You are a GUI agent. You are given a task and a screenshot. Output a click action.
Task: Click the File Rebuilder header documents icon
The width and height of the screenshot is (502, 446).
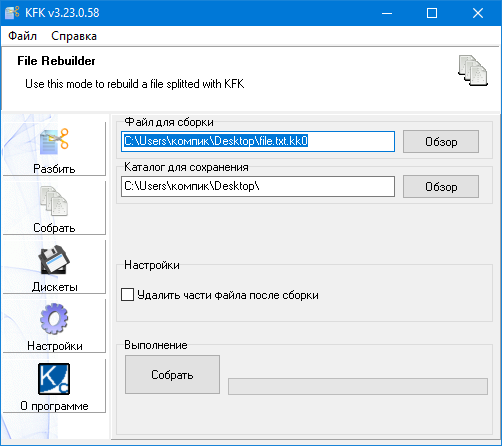(473, 70)
